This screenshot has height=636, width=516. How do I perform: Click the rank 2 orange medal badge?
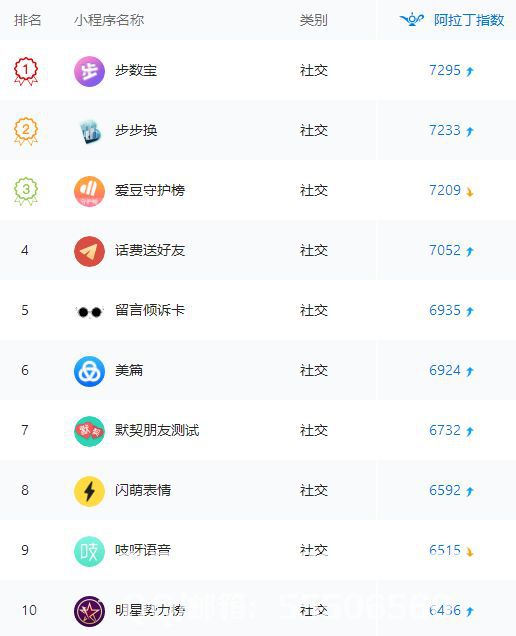(x=26, y=131)
